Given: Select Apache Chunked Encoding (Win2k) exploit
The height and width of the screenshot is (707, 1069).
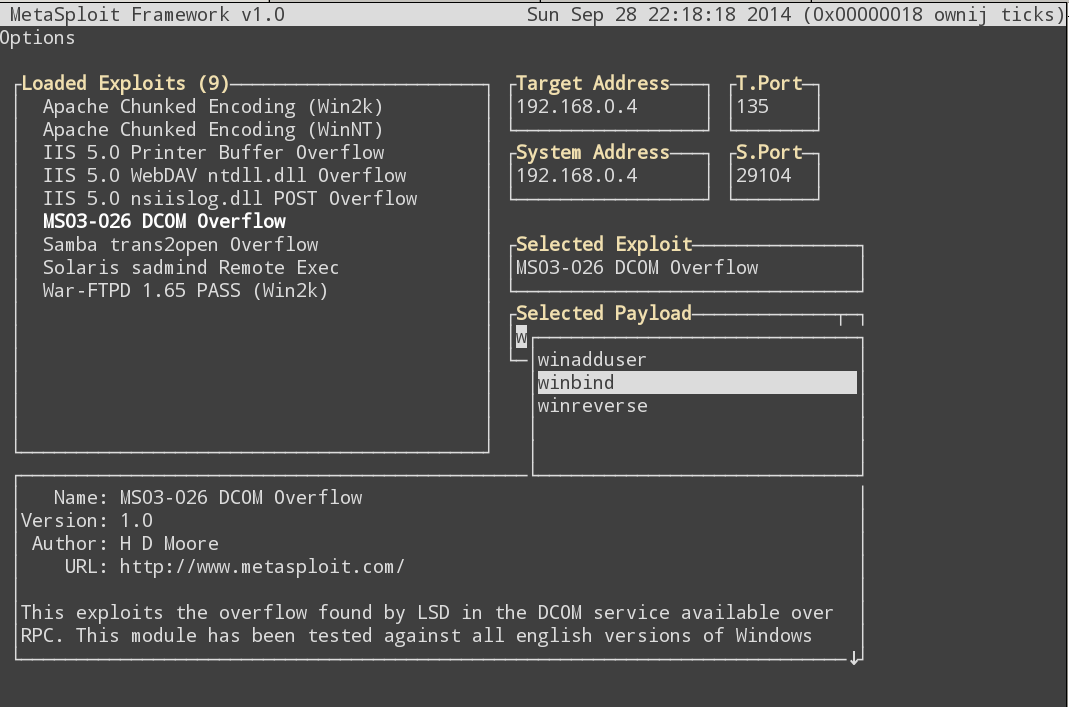Looking at the screenshot, I should (213, 107).
